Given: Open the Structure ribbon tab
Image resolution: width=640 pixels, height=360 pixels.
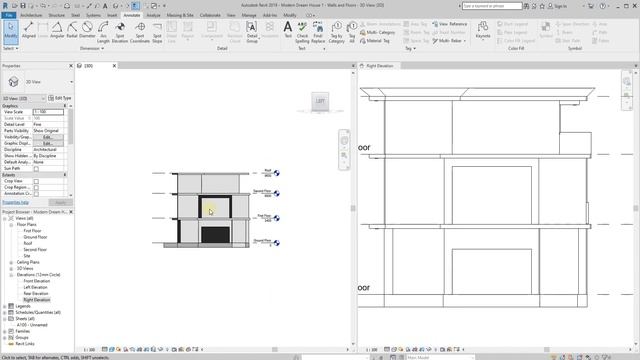Looking at the screenshot, I should [57, 15].
